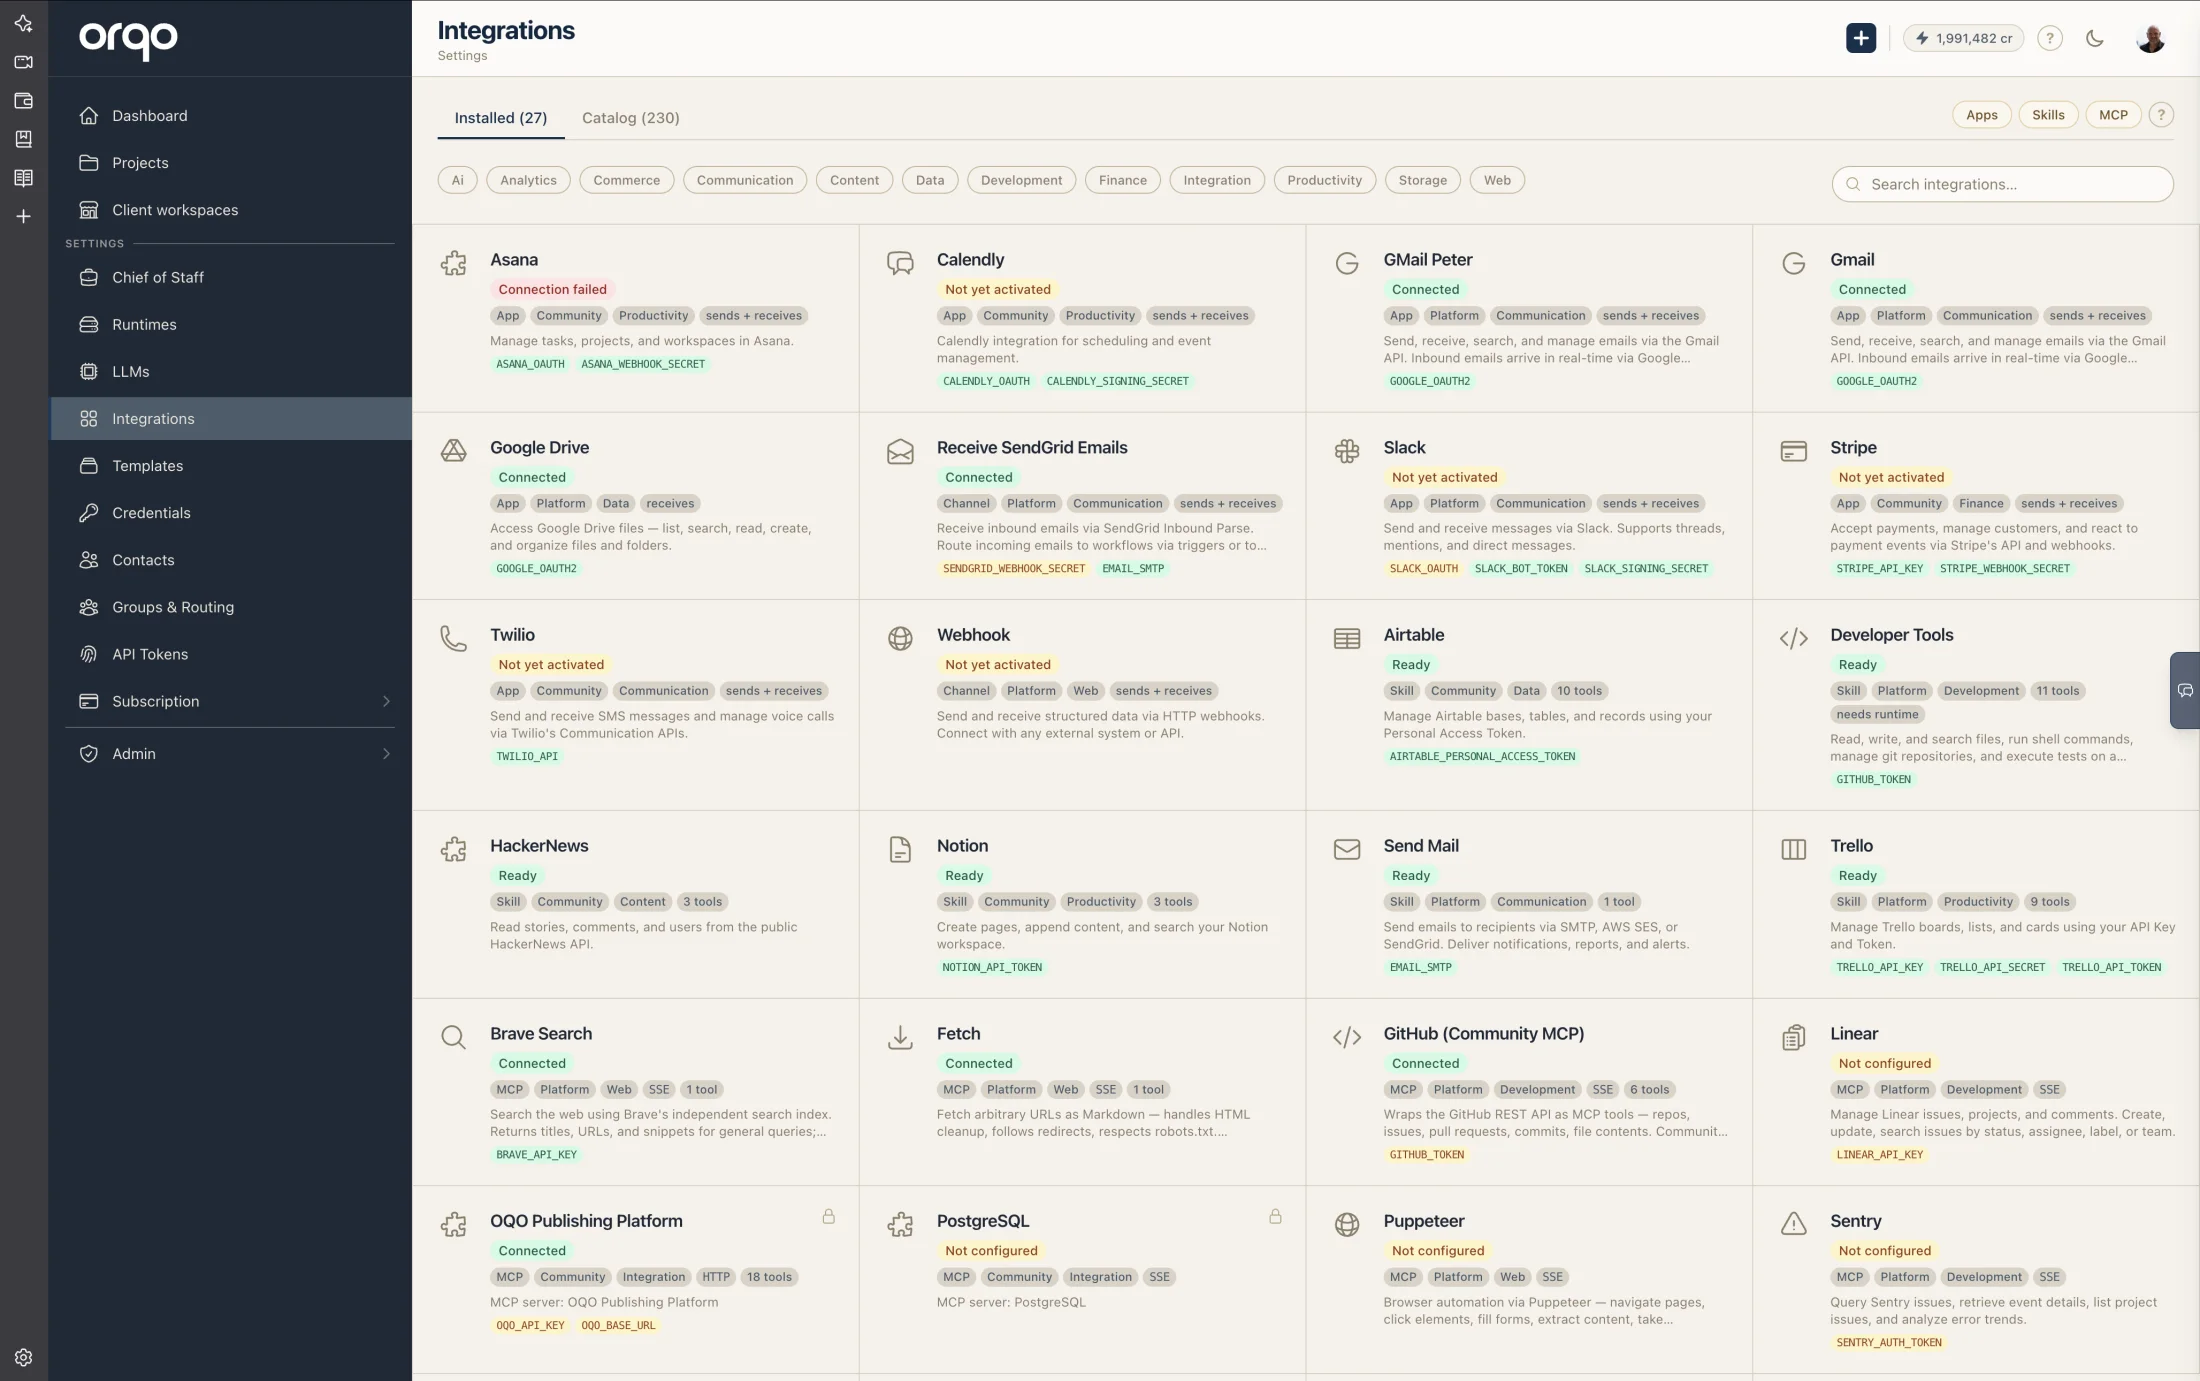Open Credentials page

click(x=231, y=512)
